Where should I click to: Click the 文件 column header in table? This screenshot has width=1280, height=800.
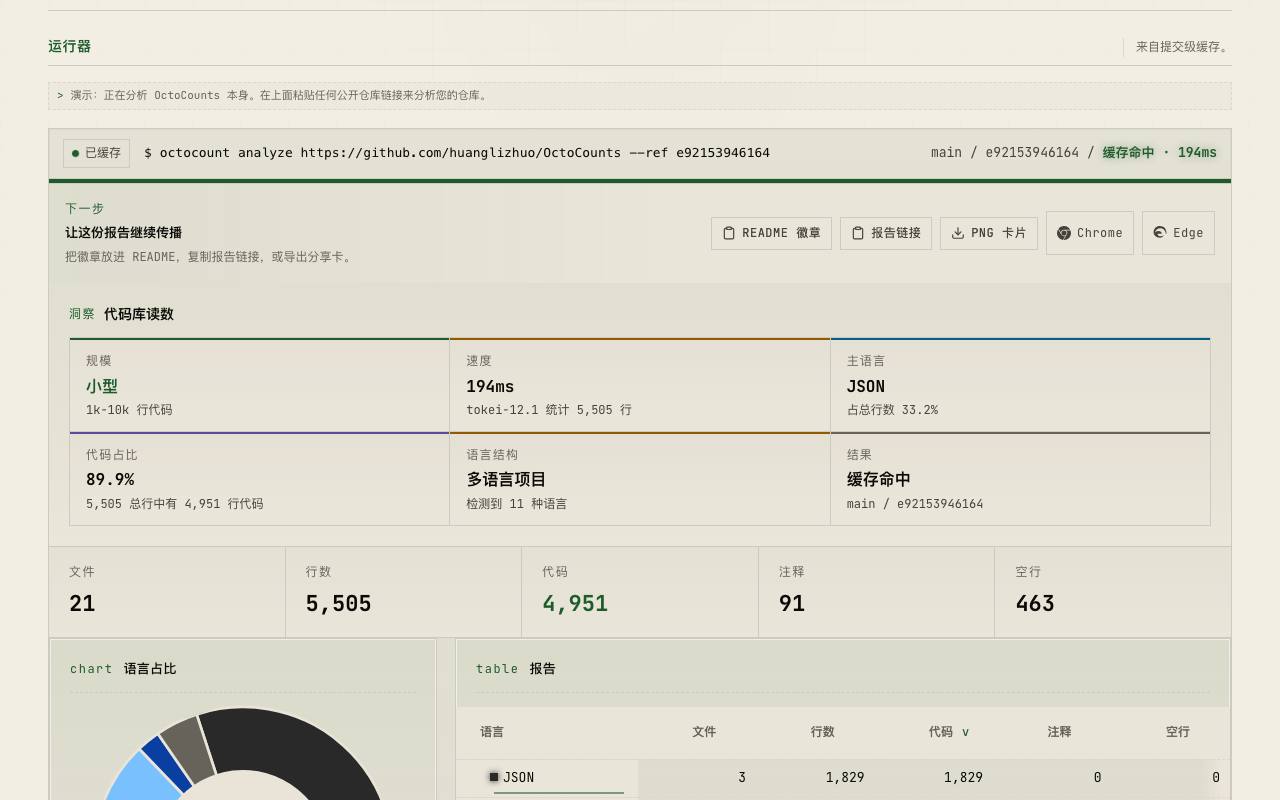[704, 732]
